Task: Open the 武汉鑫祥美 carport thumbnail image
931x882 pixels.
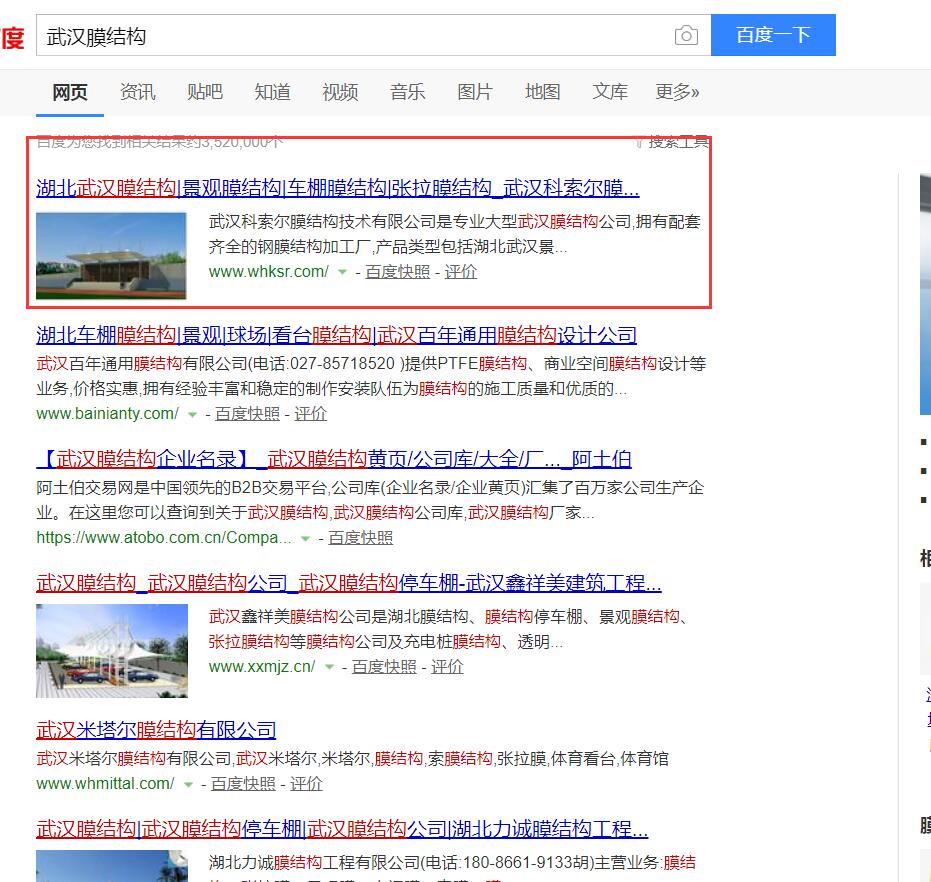Action: [112, 650]
